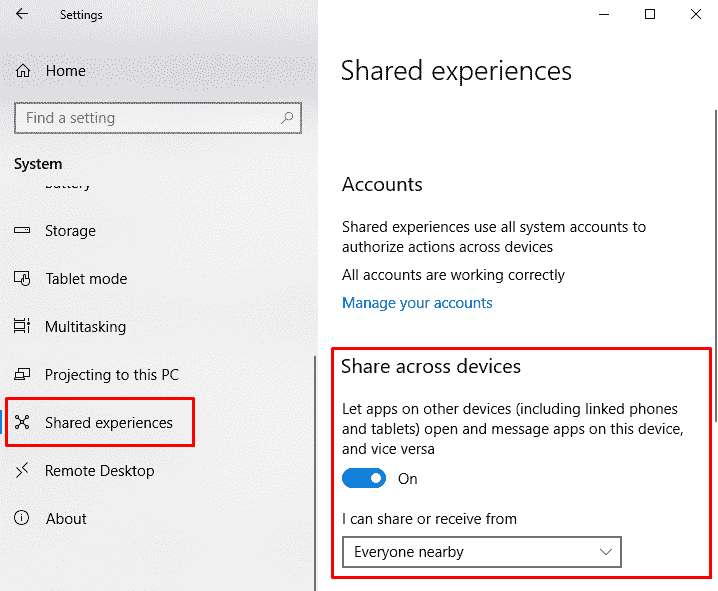Click the 'Shared experiences' page title

pos(456,71)
